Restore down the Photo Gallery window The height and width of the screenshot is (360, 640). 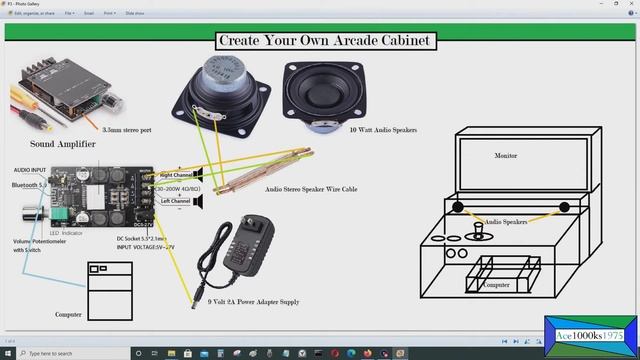(616, 4)
